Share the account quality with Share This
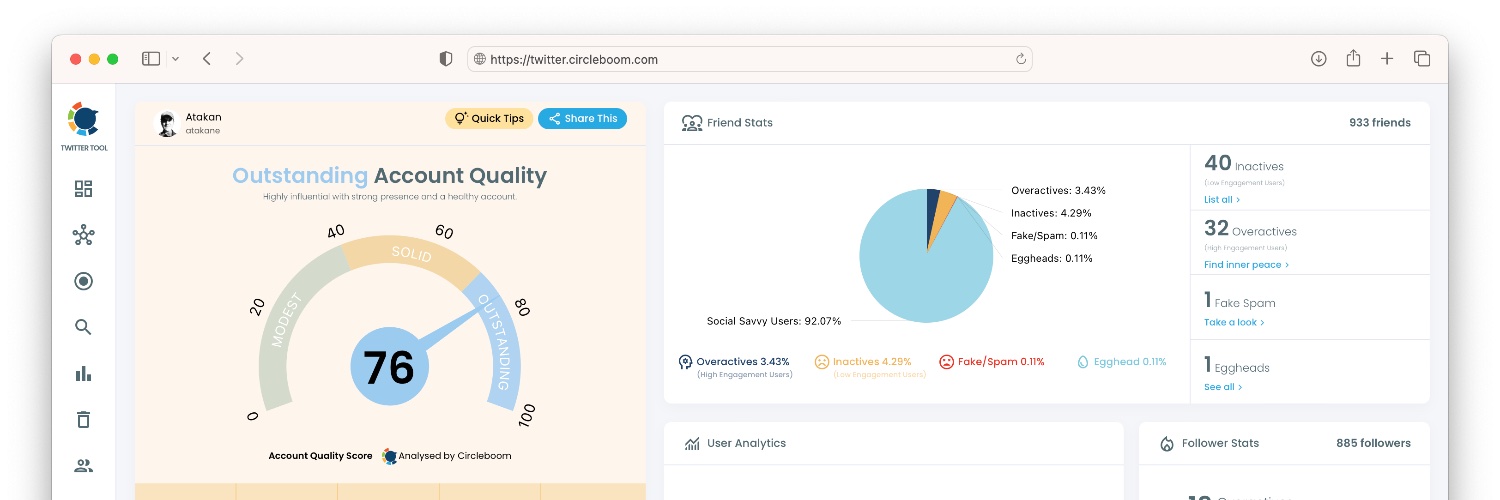 point(583,118)
